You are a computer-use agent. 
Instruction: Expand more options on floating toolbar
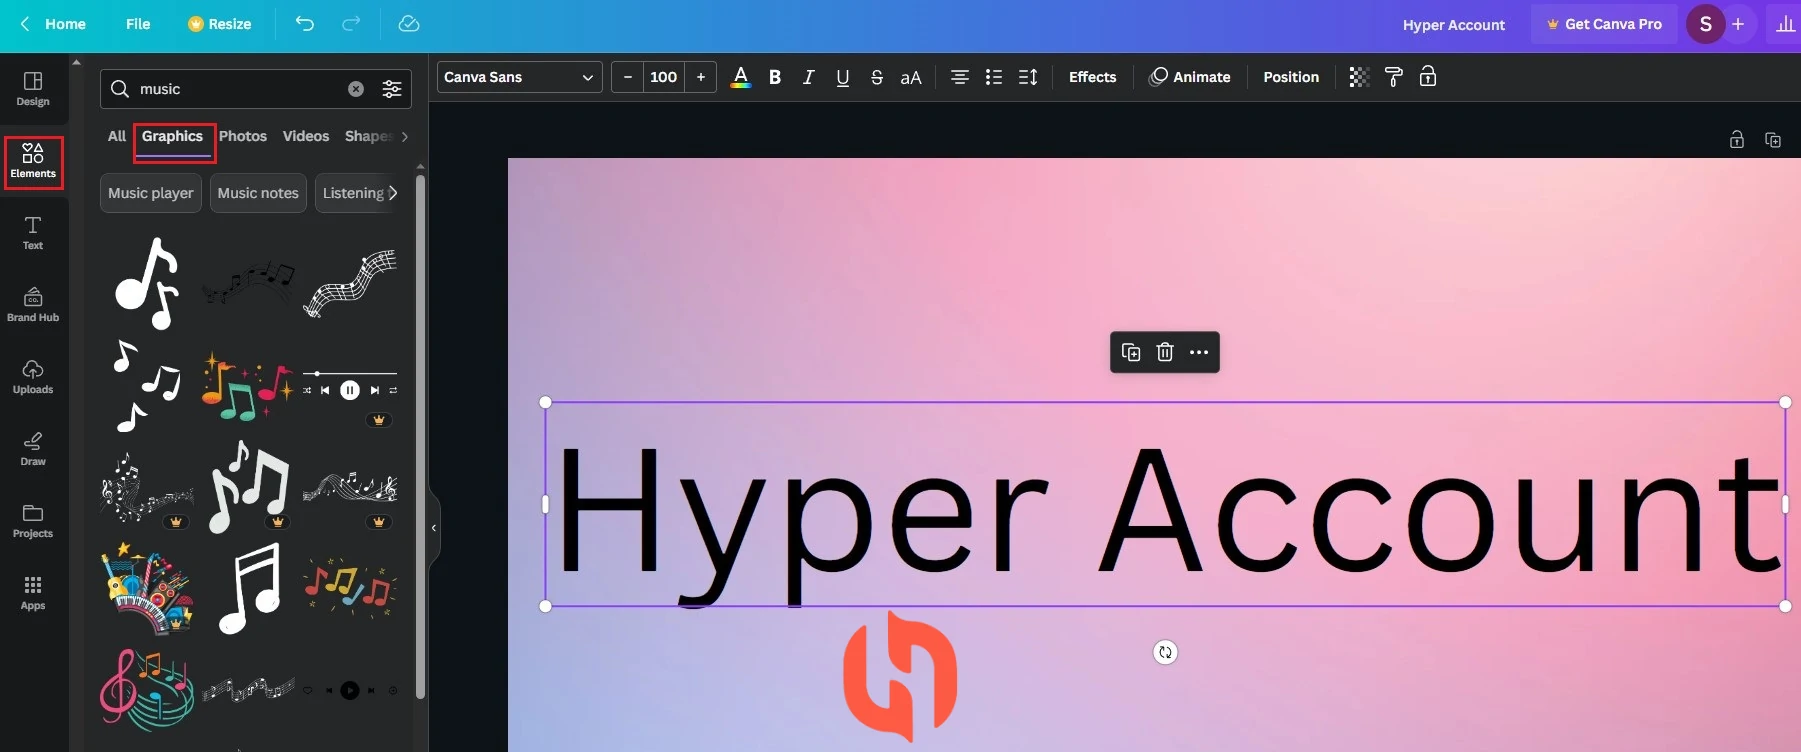pyautogui.click(x=1199, y=352)
